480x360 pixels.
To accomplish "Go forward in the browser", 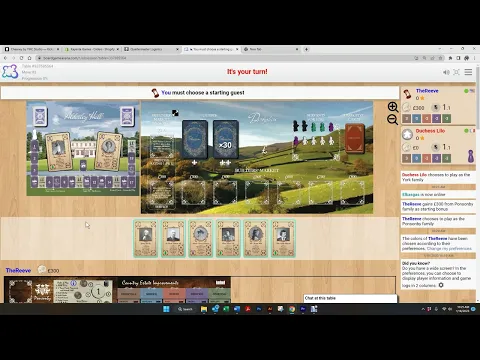I will (x=13, y=58).
